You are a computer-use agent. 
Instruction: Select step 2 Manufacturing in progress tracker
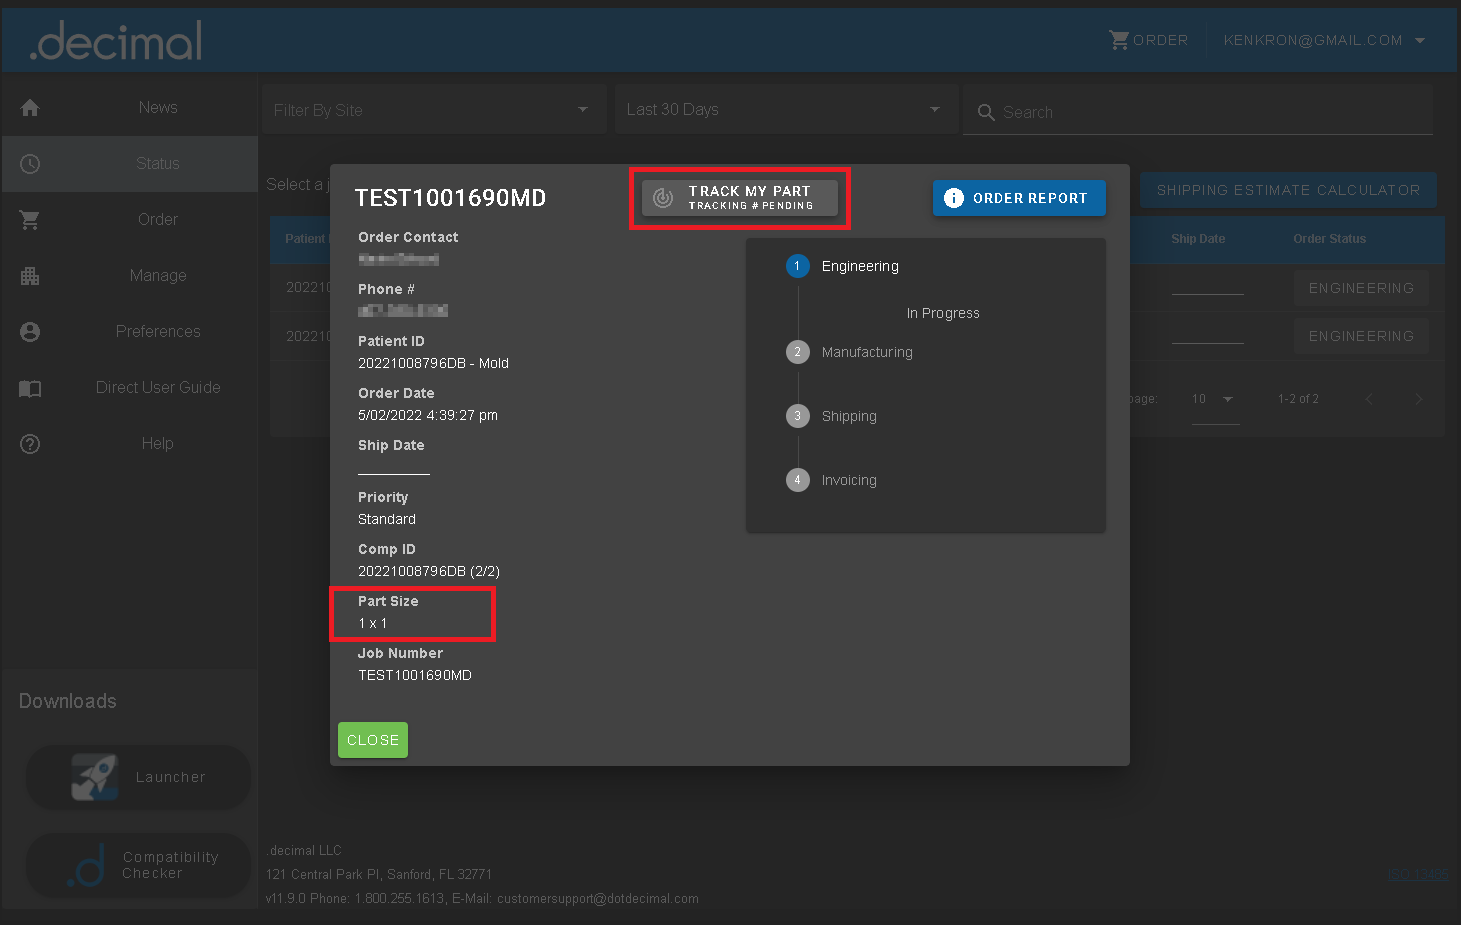click(866, 352)
